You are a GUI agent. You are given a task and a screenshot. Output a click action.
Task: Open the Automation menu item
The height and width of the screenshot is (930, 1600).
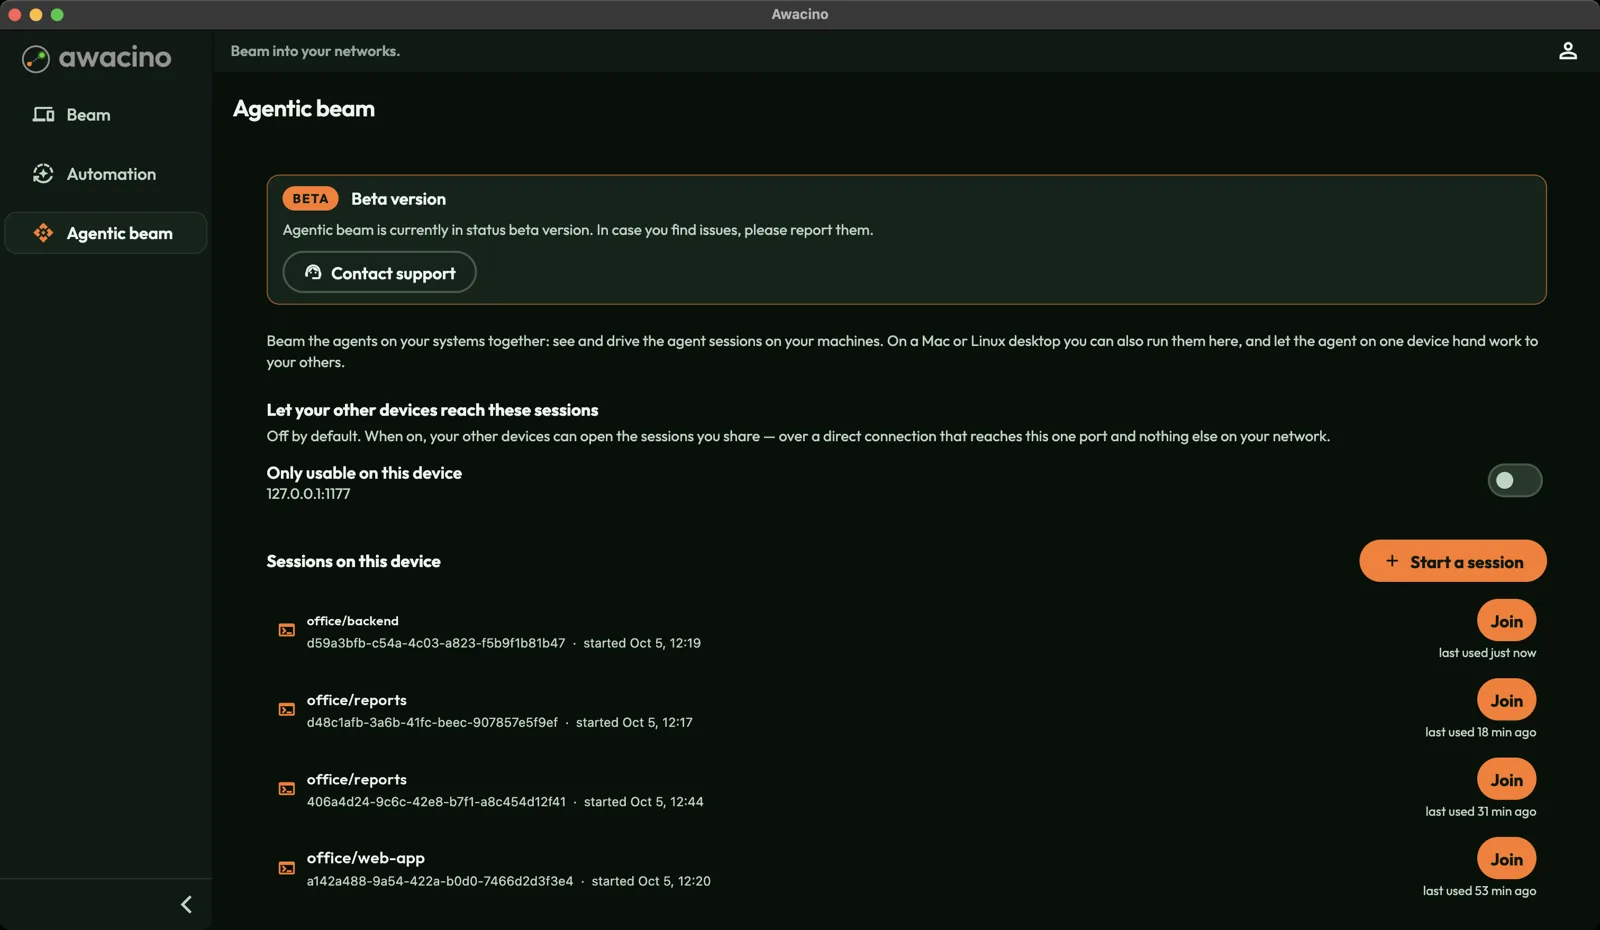105,174
